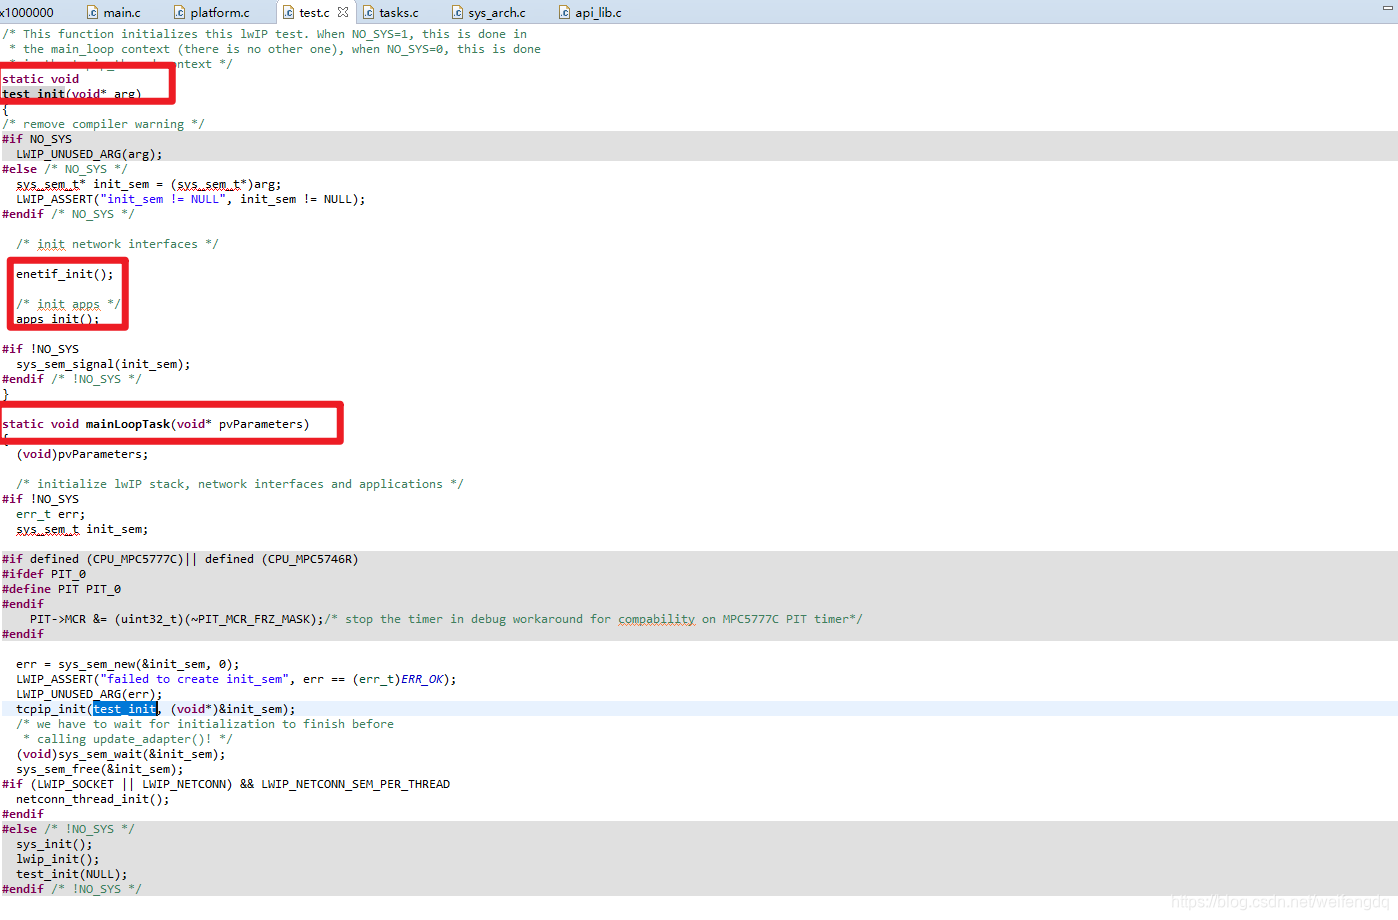Click '(void)sys_sem_wait(&init_sem);' line
Viewport: 1398px width, 920px height.
coord(121,754)
